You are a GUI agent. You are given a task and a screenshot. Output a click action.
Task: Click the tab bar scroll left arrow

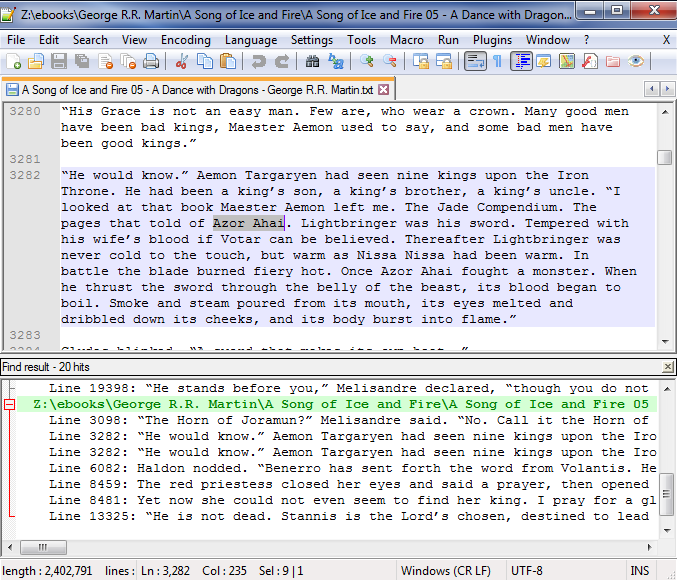(652, 89)
